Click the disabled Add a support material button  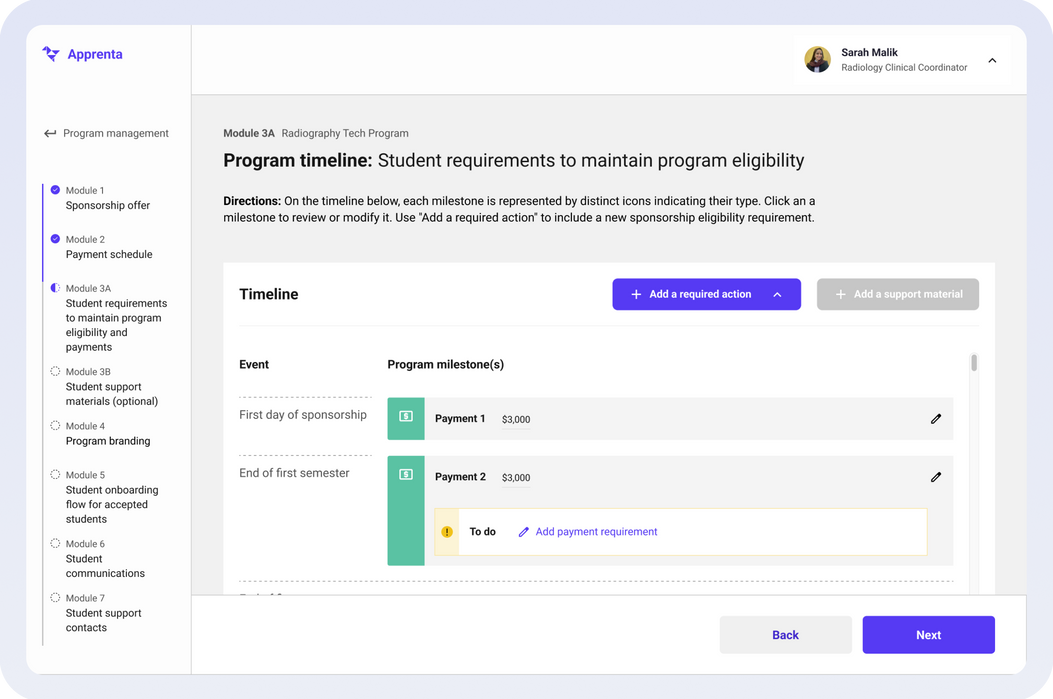tap(897, 294)
